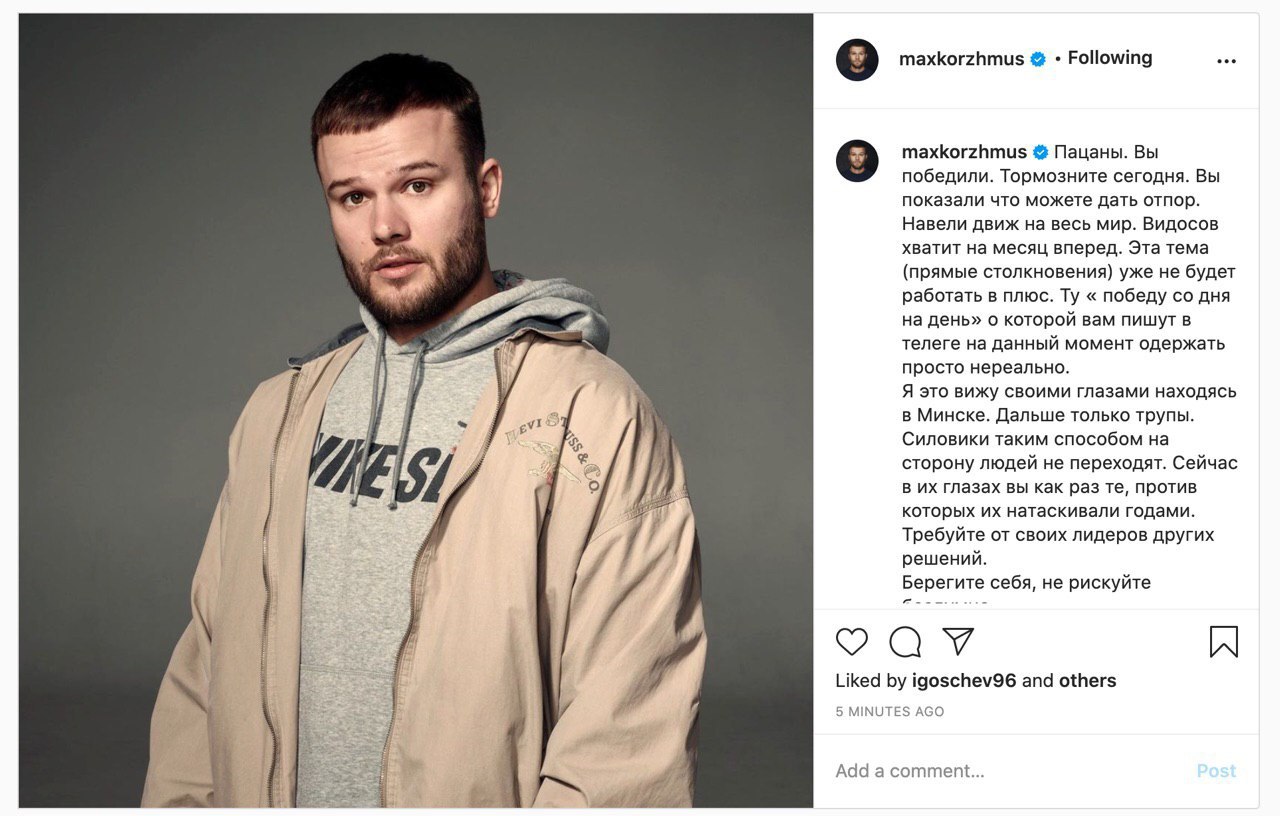View the 'others' who liked the post

coord(1087,681)
